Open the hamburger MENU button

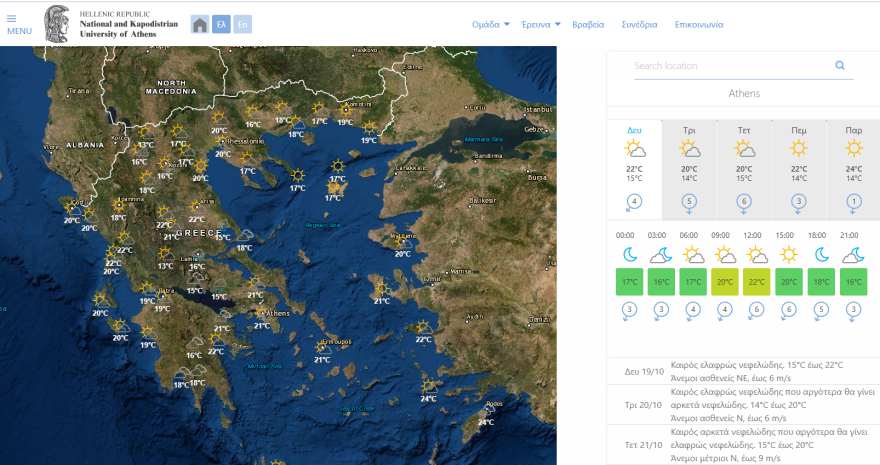click(19, 24)
